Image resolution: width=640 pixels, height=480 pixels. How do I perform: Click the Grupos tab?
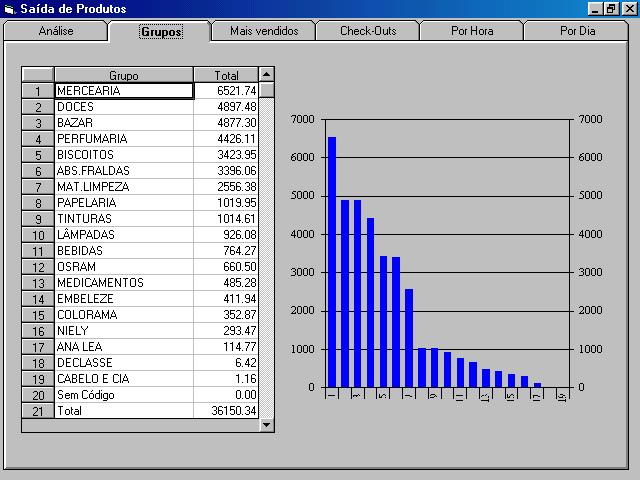(x=161, y=31)
